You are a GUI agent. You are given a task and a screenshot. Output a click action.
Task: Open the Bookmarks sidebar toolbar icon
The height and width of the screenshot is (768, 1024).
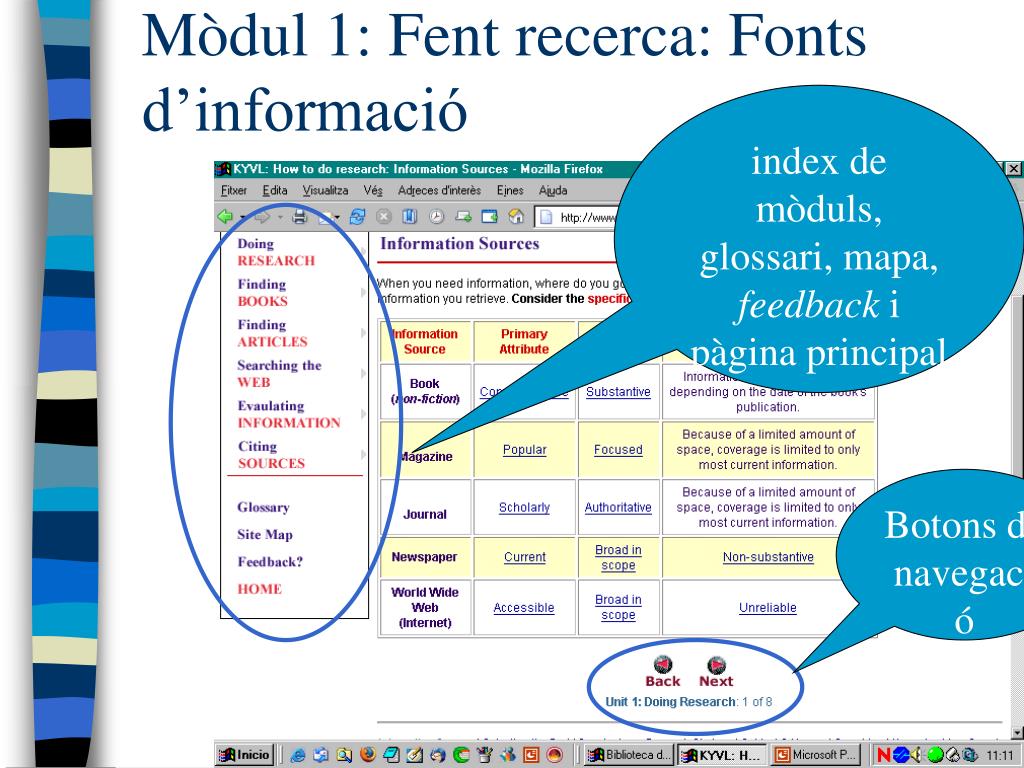pyautogui.click(x=409, y=216)
